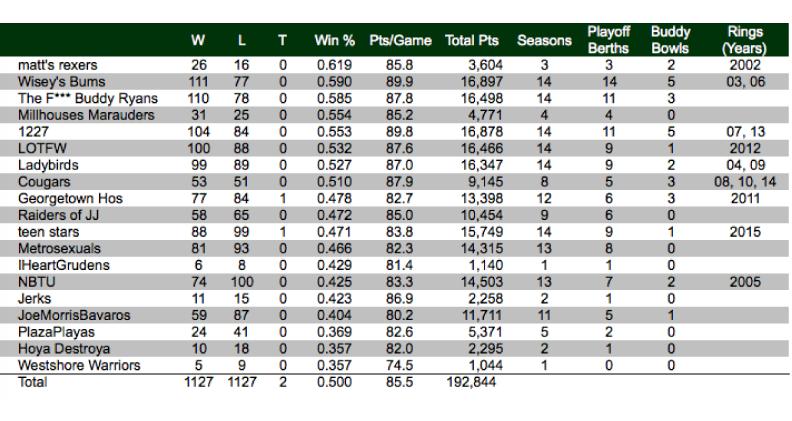
Task: Select the Westshore Warriors row label
Action: click(x=79, y=365)
